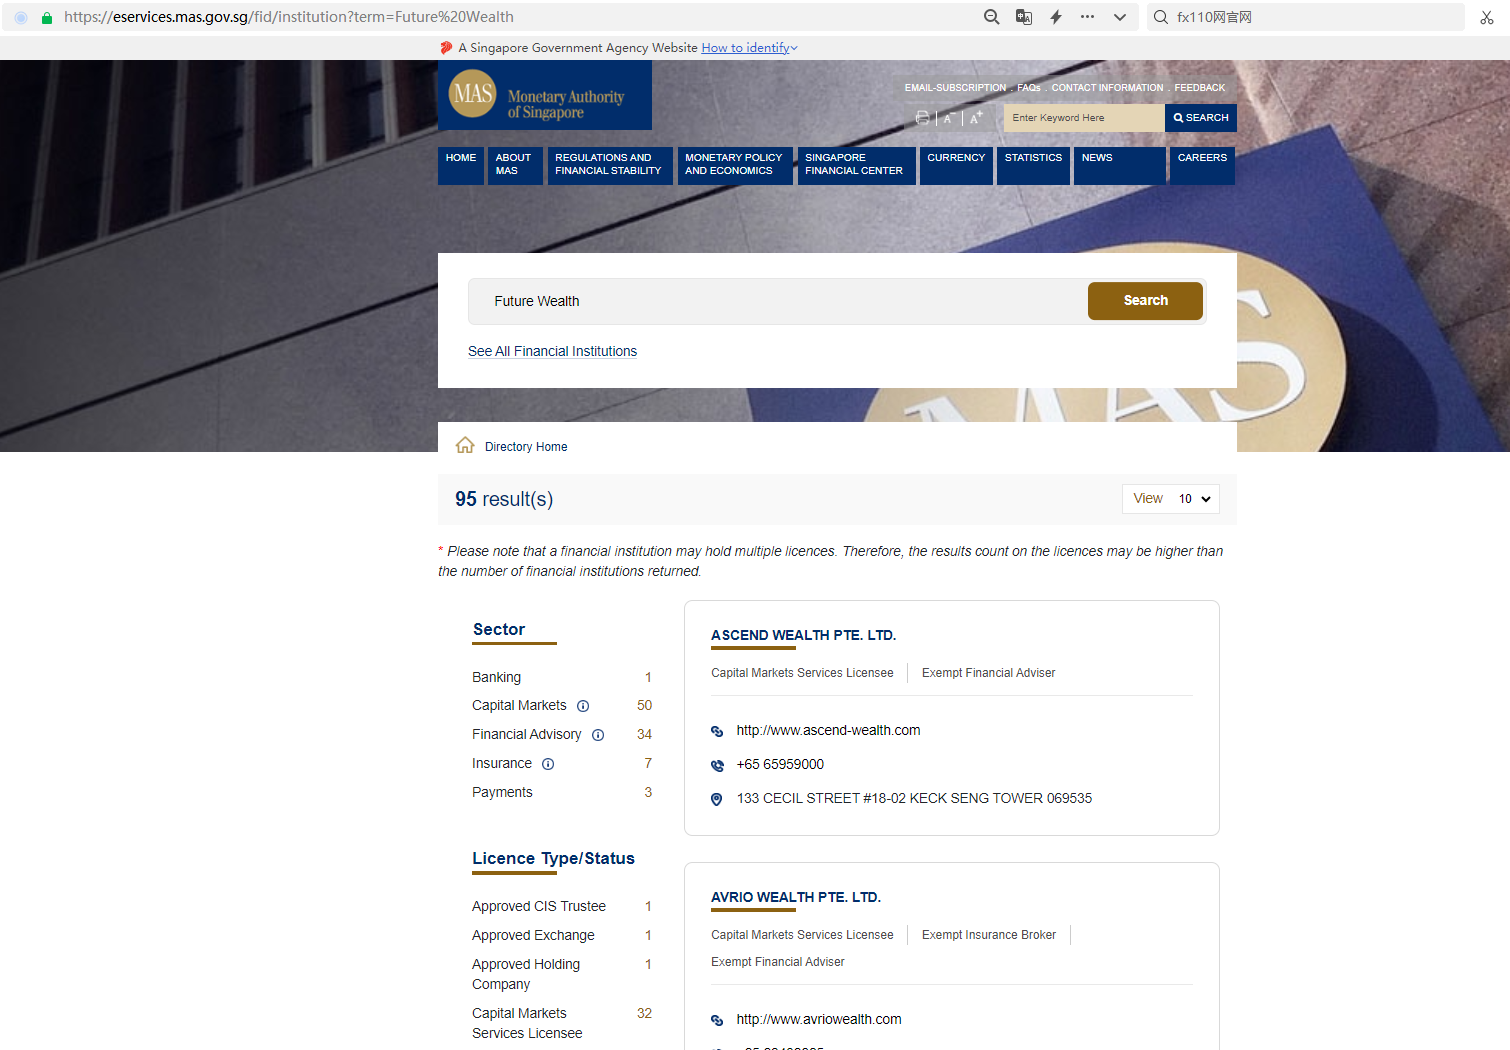
Task: Click the red Singapore government lion icon
Action: 446,48
